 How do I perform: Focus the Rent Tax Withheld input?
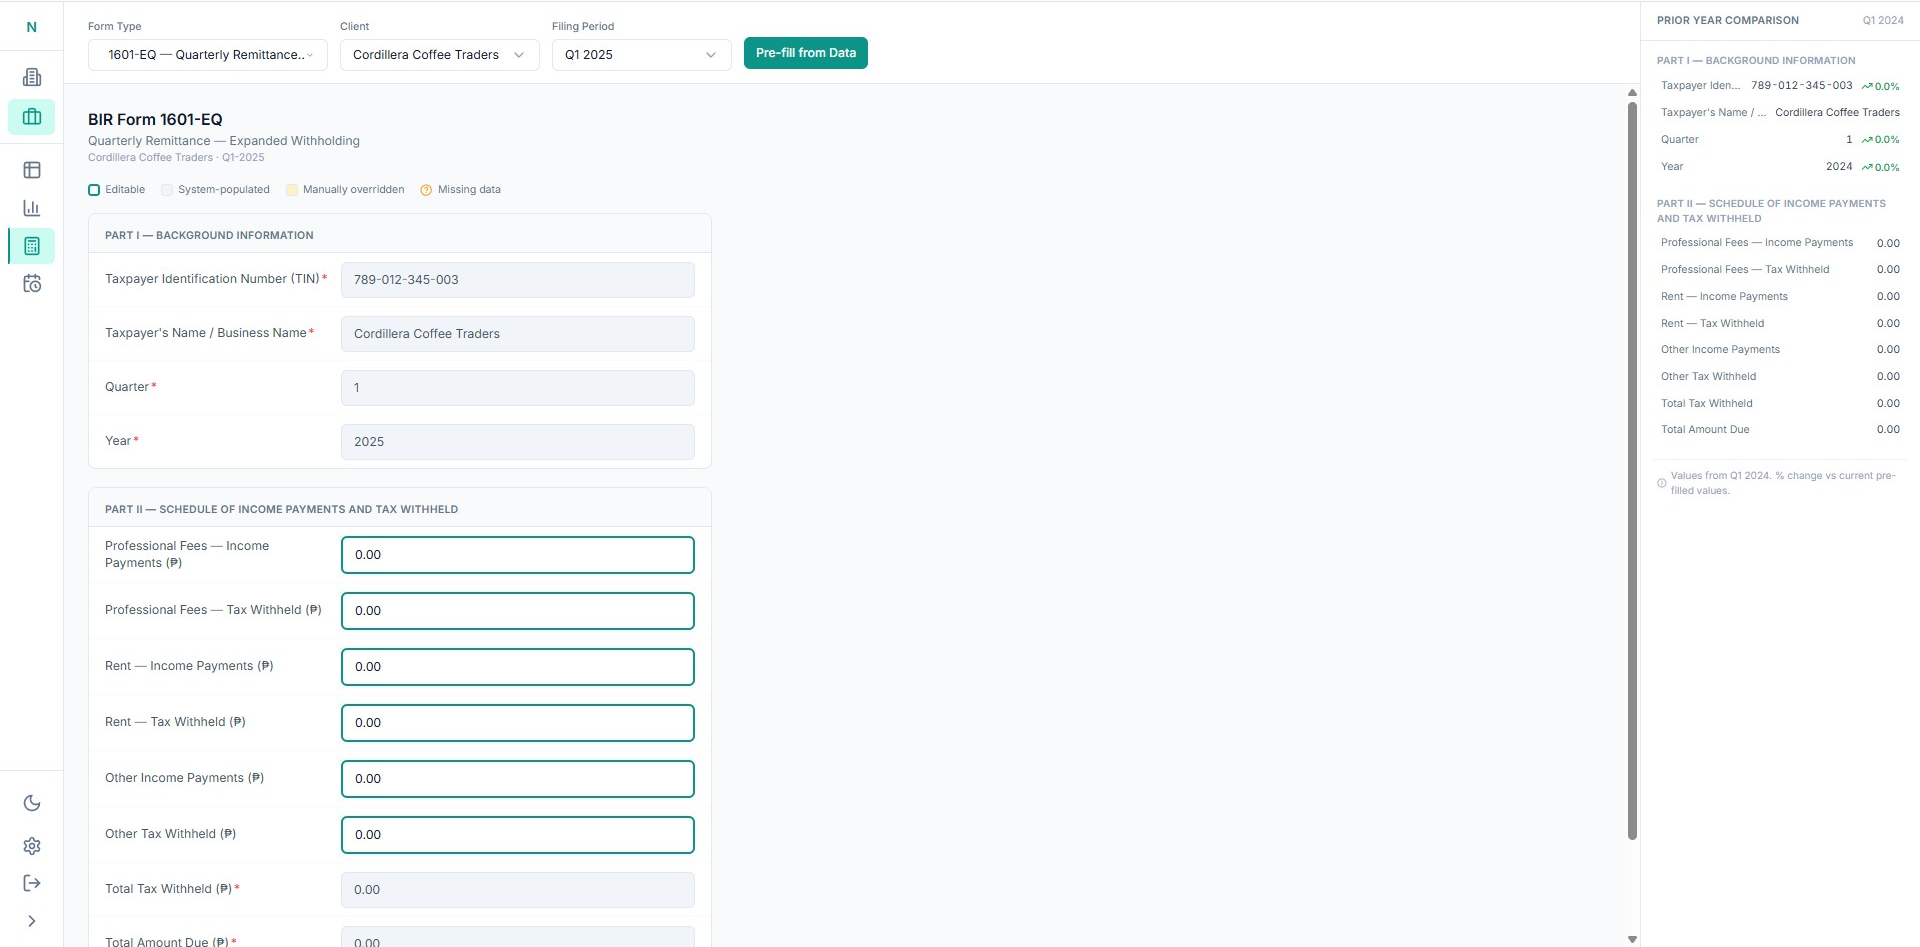click(518, 723)
